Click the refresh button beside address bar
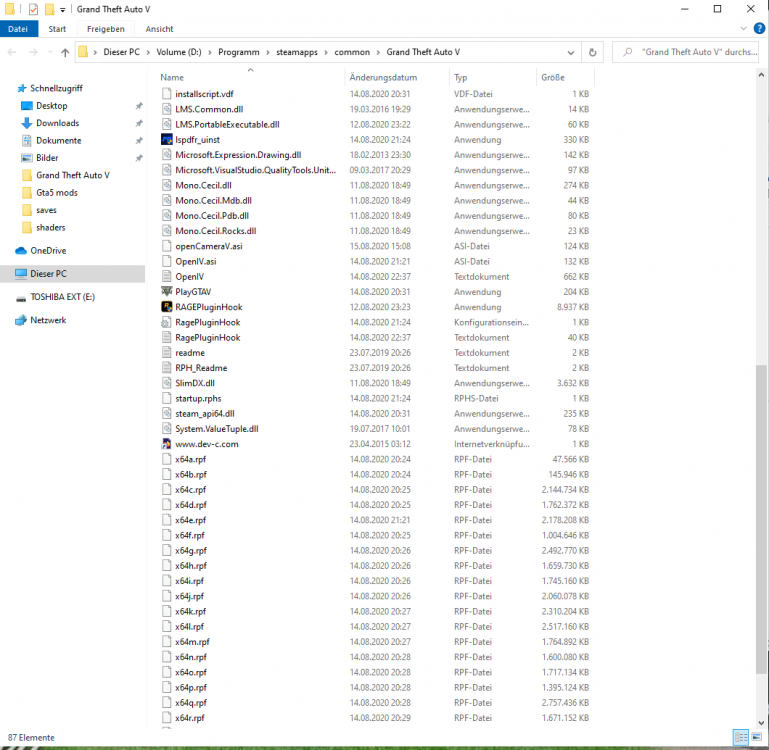This screenshot has width=769, height=750. [x=592, y=52]
